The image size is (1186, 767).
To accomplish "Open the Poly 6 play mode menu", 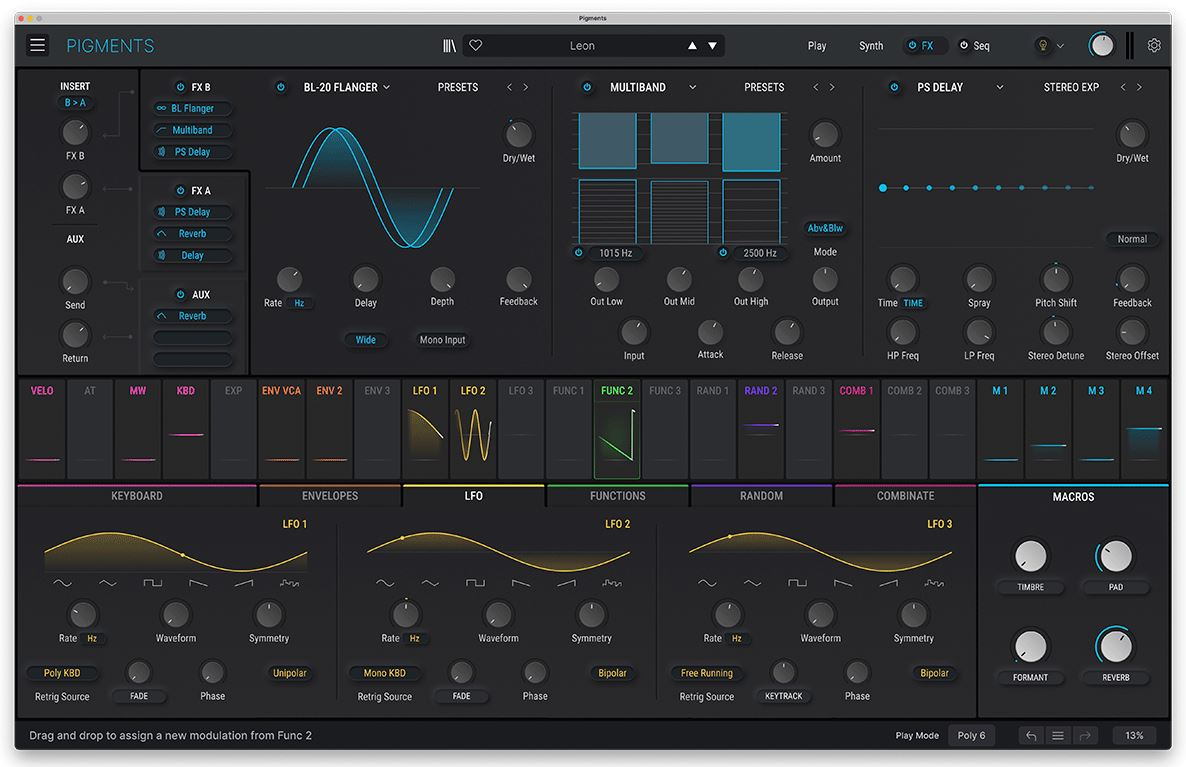I will tap(971, 735).
